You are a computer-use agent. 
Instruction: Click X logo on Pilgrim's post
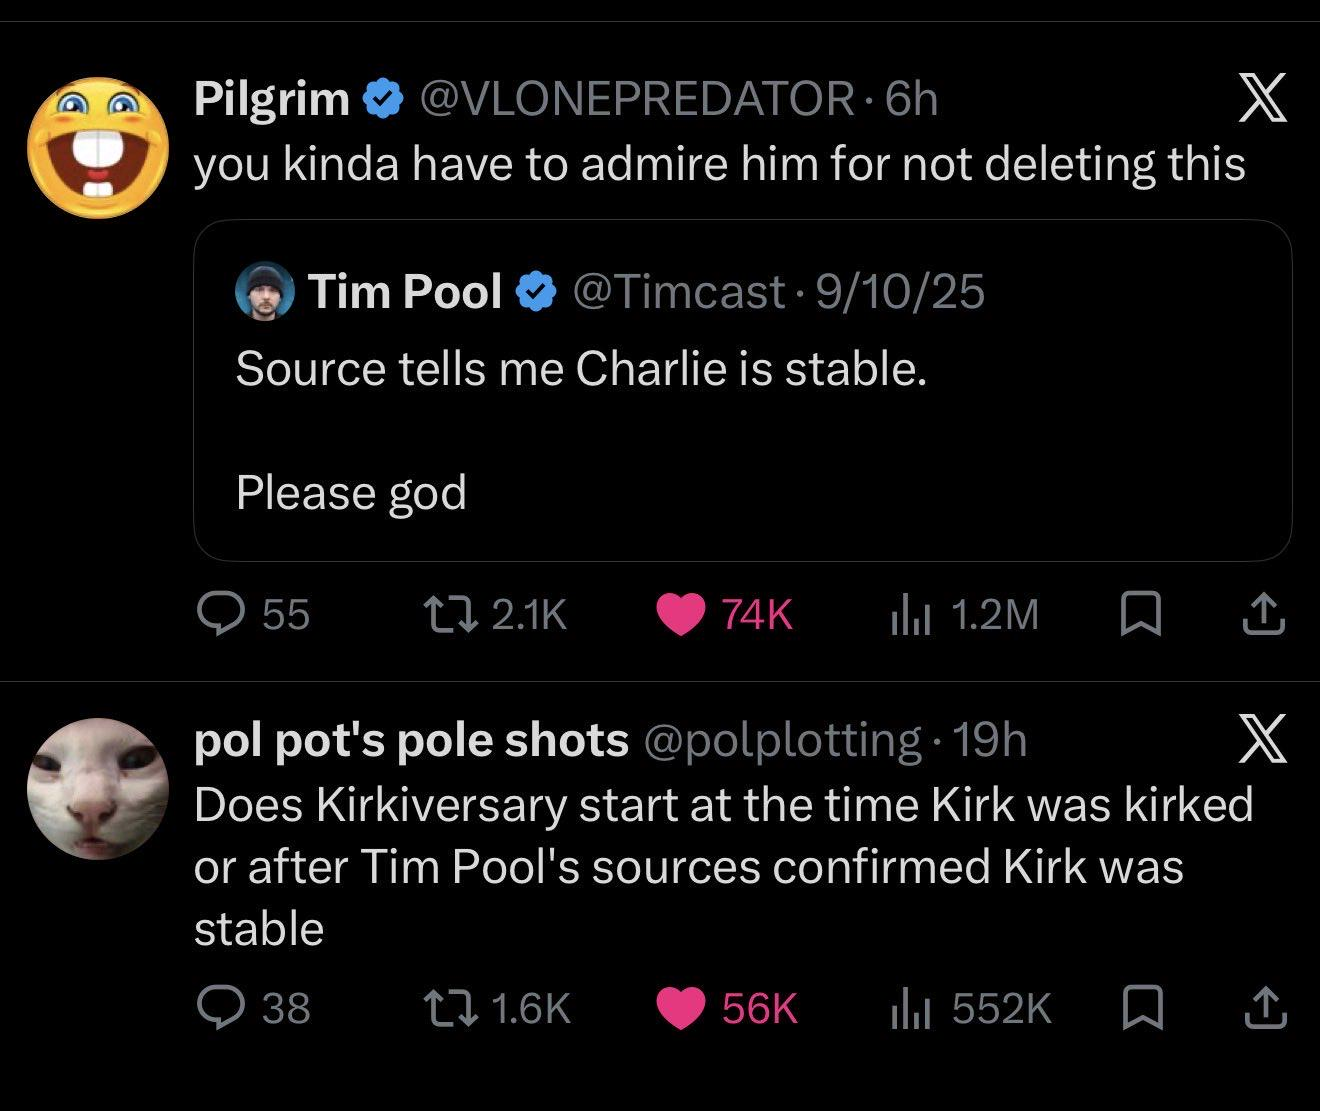[1263, 99]
